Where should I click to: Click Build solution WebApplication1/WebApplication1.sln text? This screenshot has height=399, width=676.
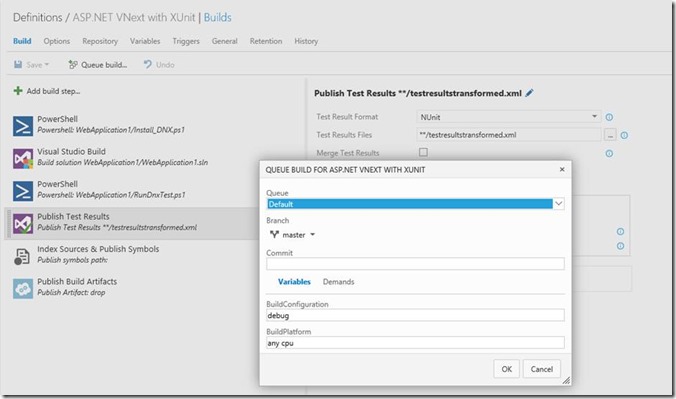pyautogui.click(x=122, y=163)
